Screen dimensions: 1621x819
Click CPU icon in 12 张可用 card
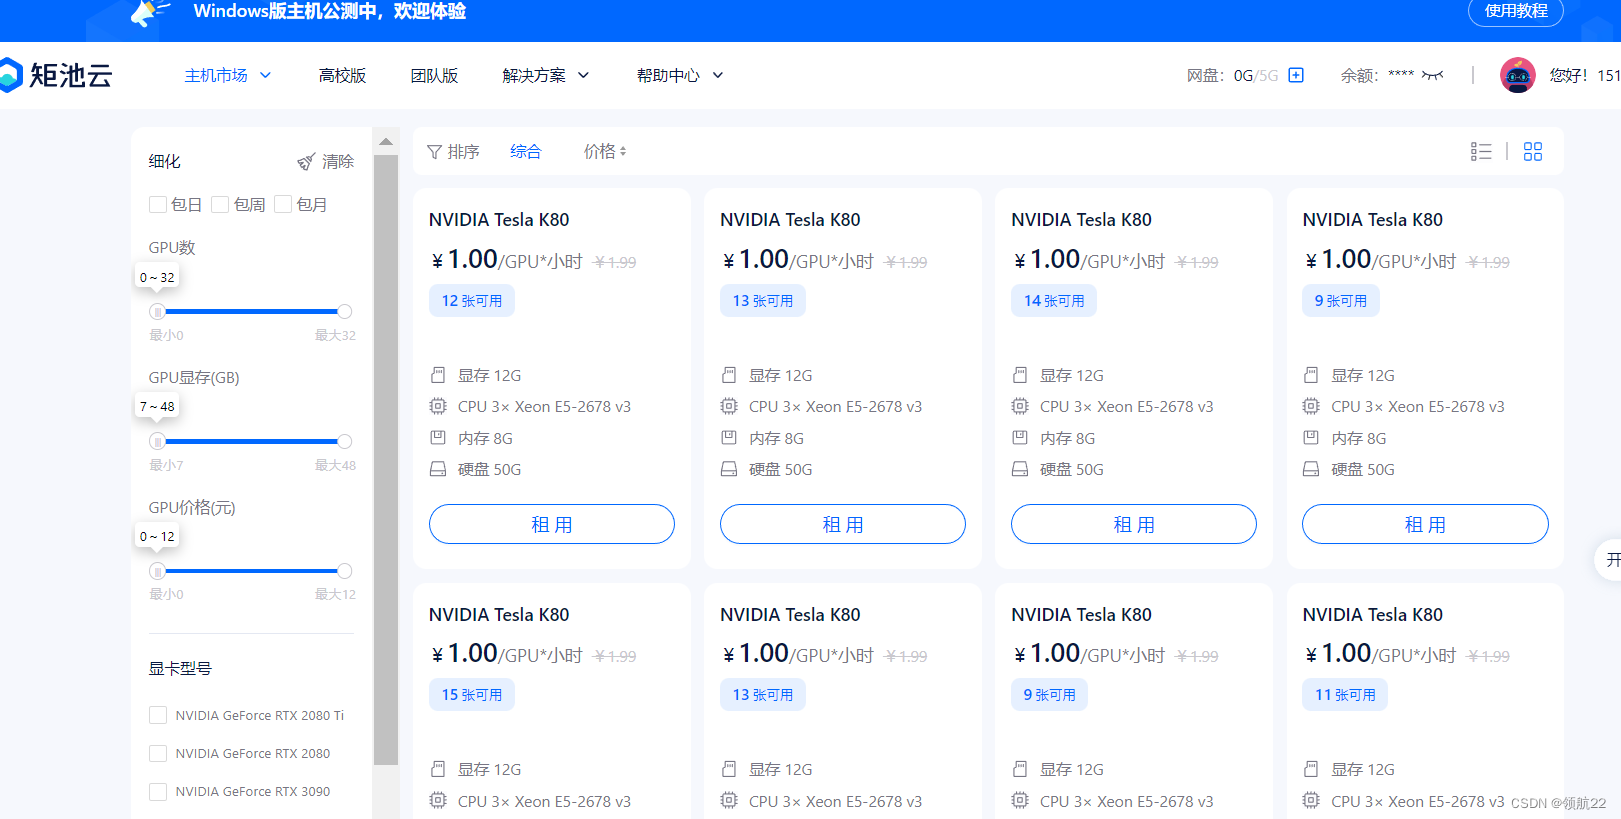(x=438, y=406)
